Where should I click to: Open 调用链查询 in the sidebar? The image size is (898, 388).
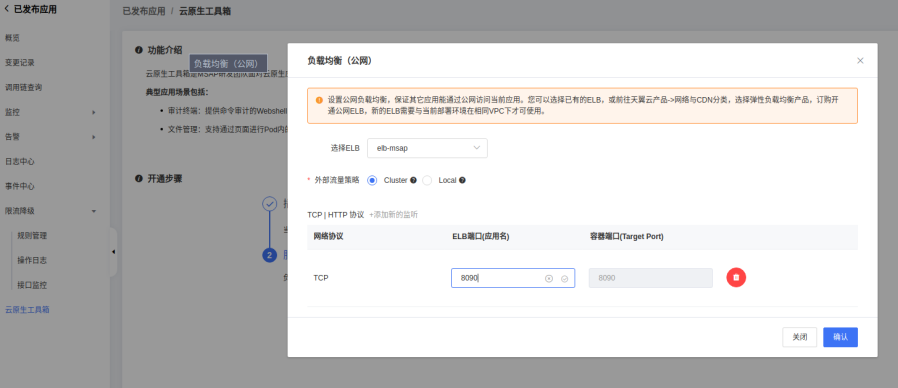click(23, 87)
